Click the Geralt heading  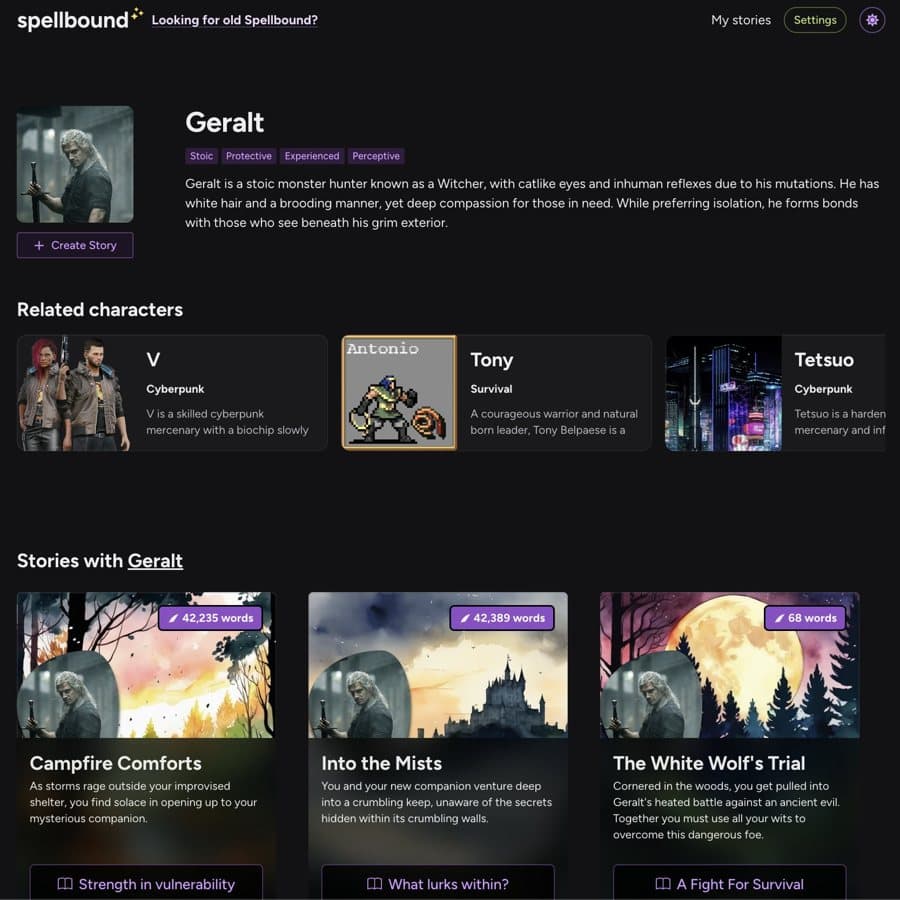(x=224, y=123)
